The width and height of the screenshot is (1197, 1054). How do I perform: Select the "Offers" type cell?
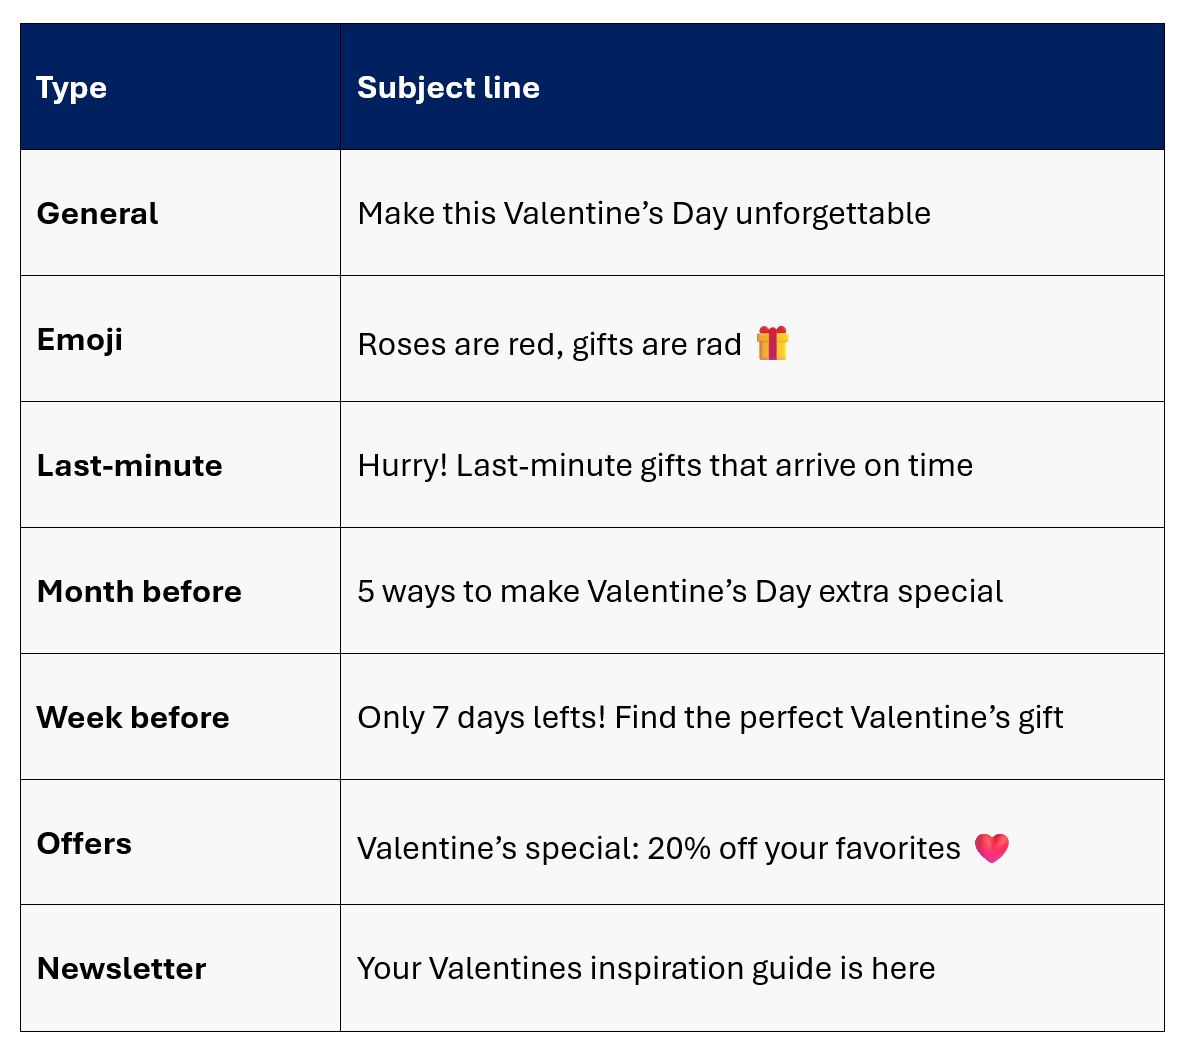(x=84, y=844)
